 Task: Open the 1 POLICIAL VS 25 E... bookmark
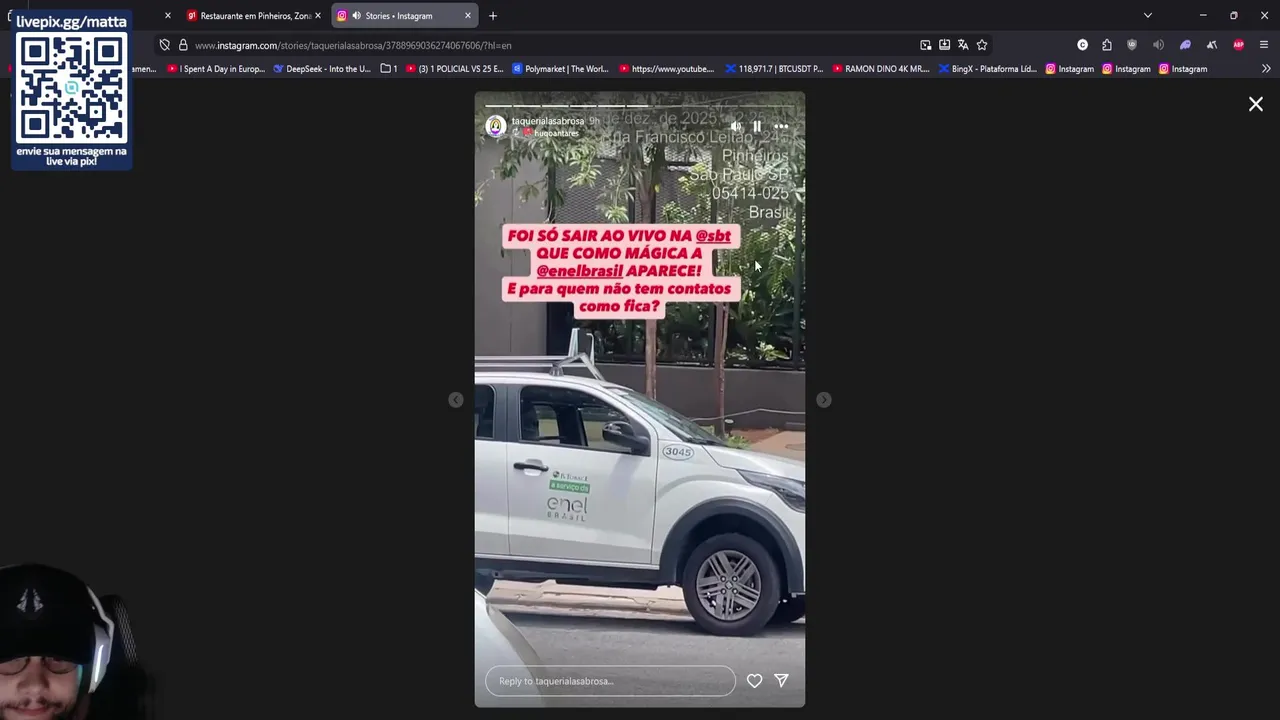tap(454, 69)
